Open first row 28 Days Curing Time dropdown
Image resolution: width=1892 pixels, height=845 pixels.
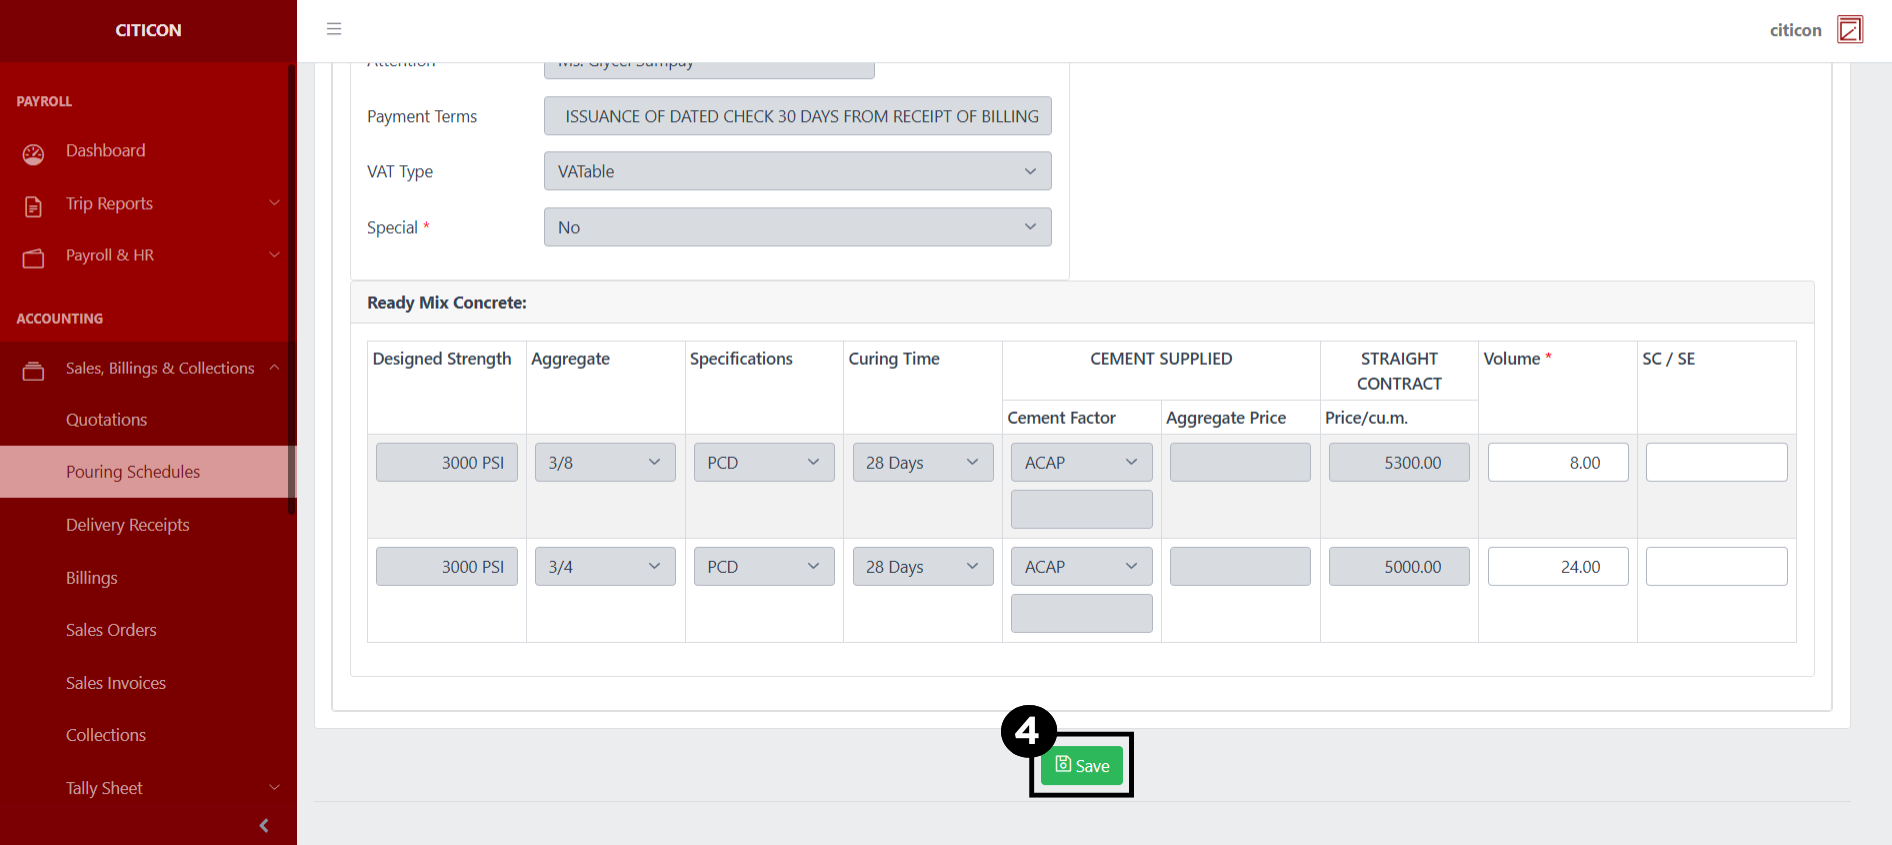point(922,463)
